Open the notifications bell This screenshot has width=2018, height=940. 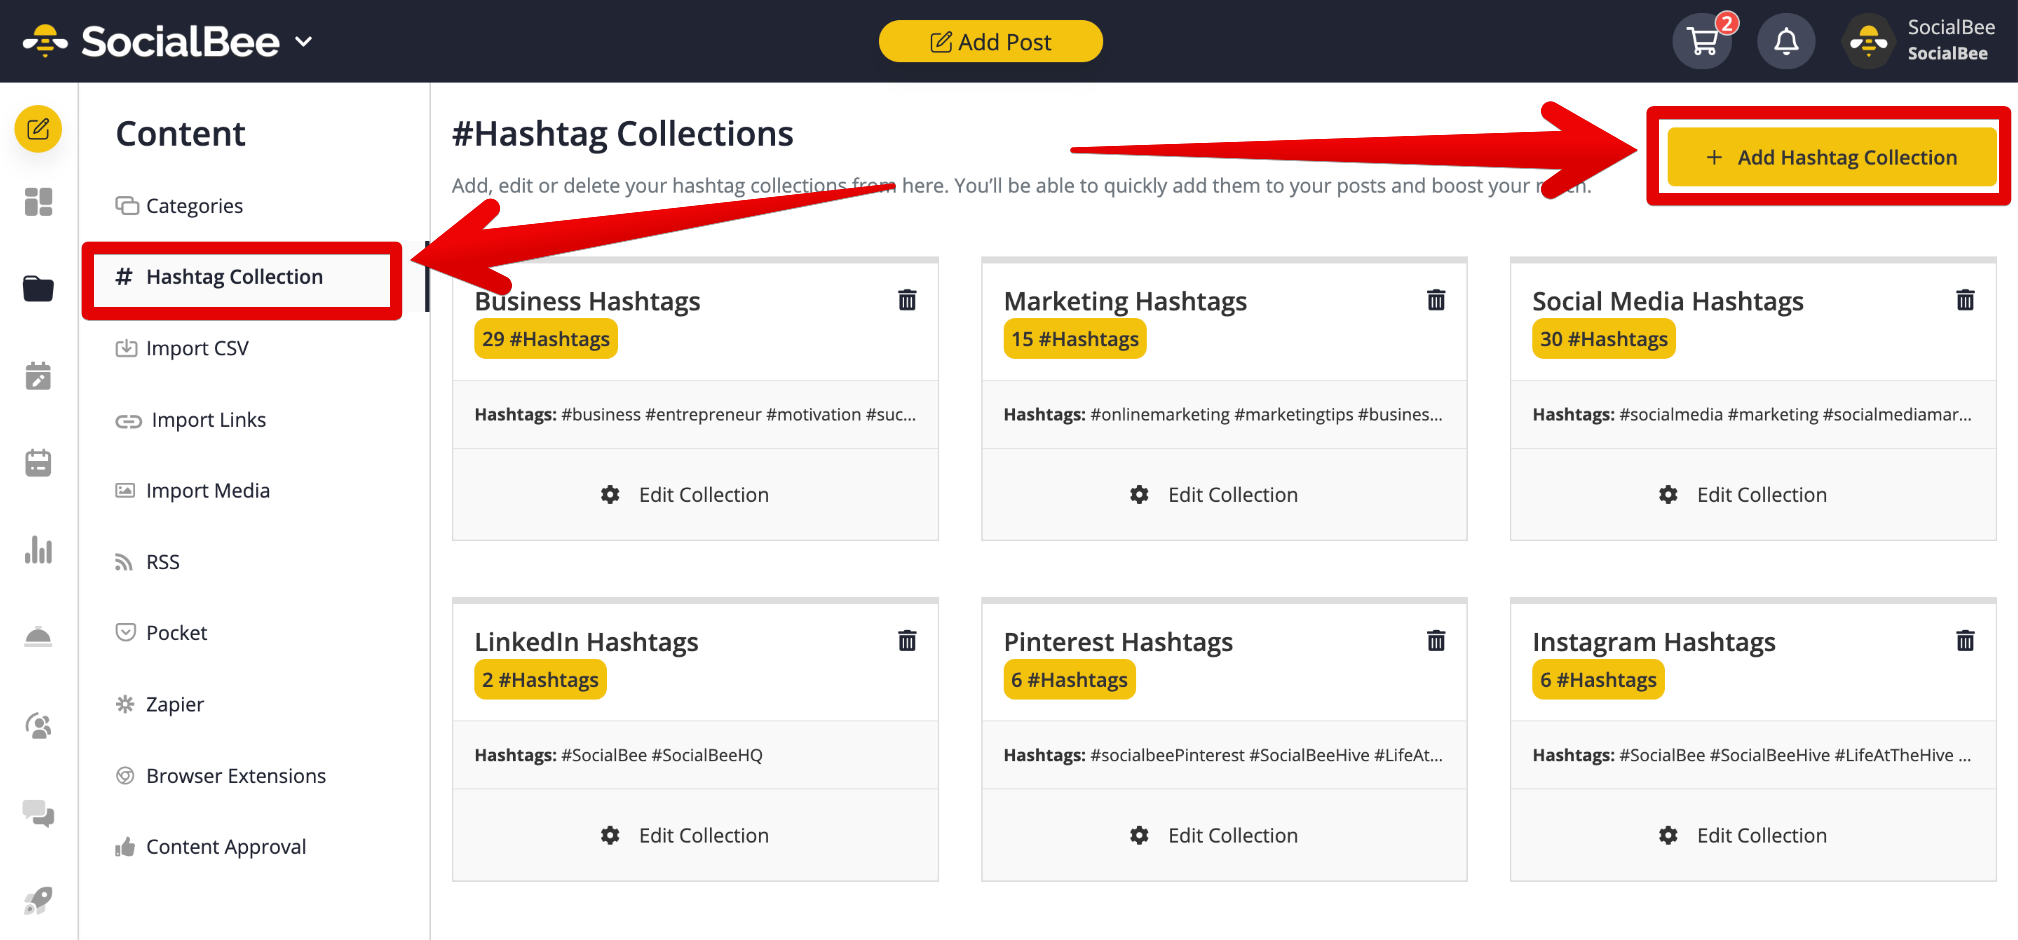point(1786,42)
